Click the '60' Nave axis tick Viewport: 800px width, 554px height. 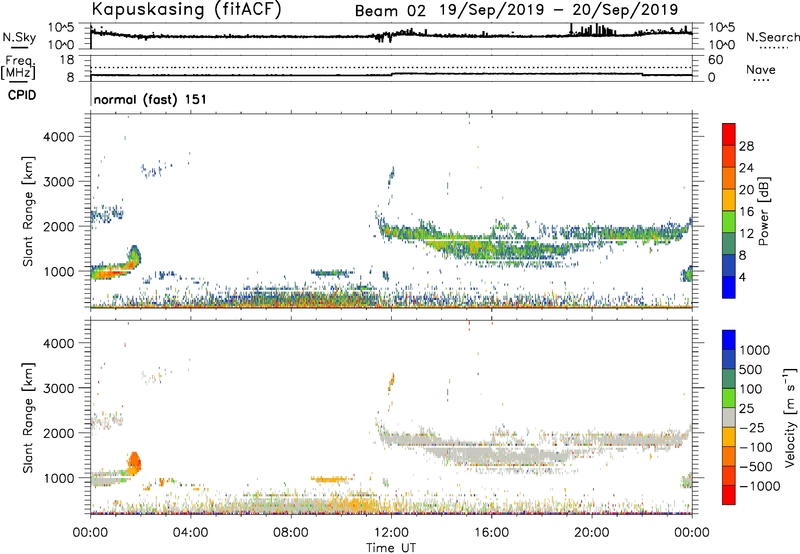pyautogui.click(x=715, y=60)
